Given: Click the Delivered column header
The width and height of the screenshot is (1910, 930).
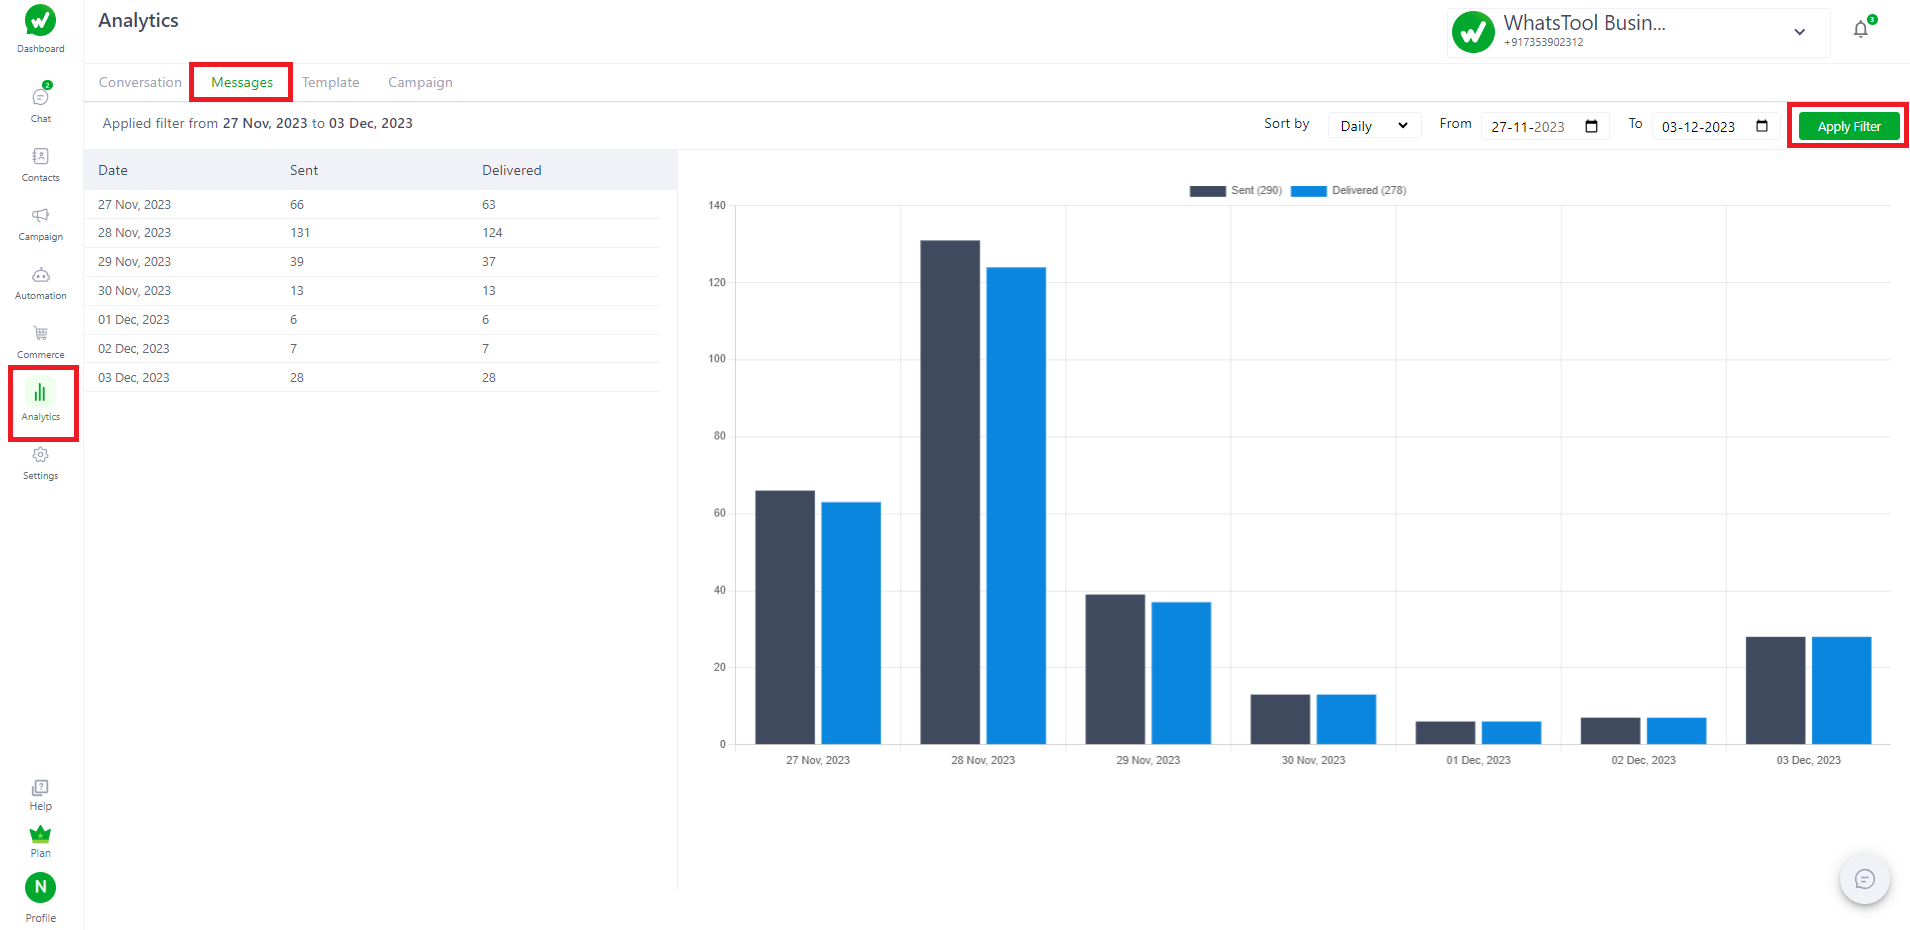Looking at the screenshot, I should click(x=512, y=170).
